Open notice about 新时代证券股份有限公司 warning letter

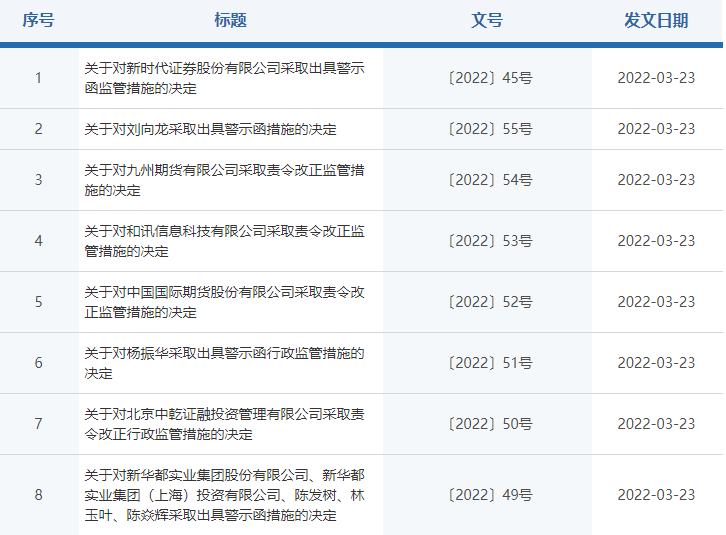click(225, 78)
